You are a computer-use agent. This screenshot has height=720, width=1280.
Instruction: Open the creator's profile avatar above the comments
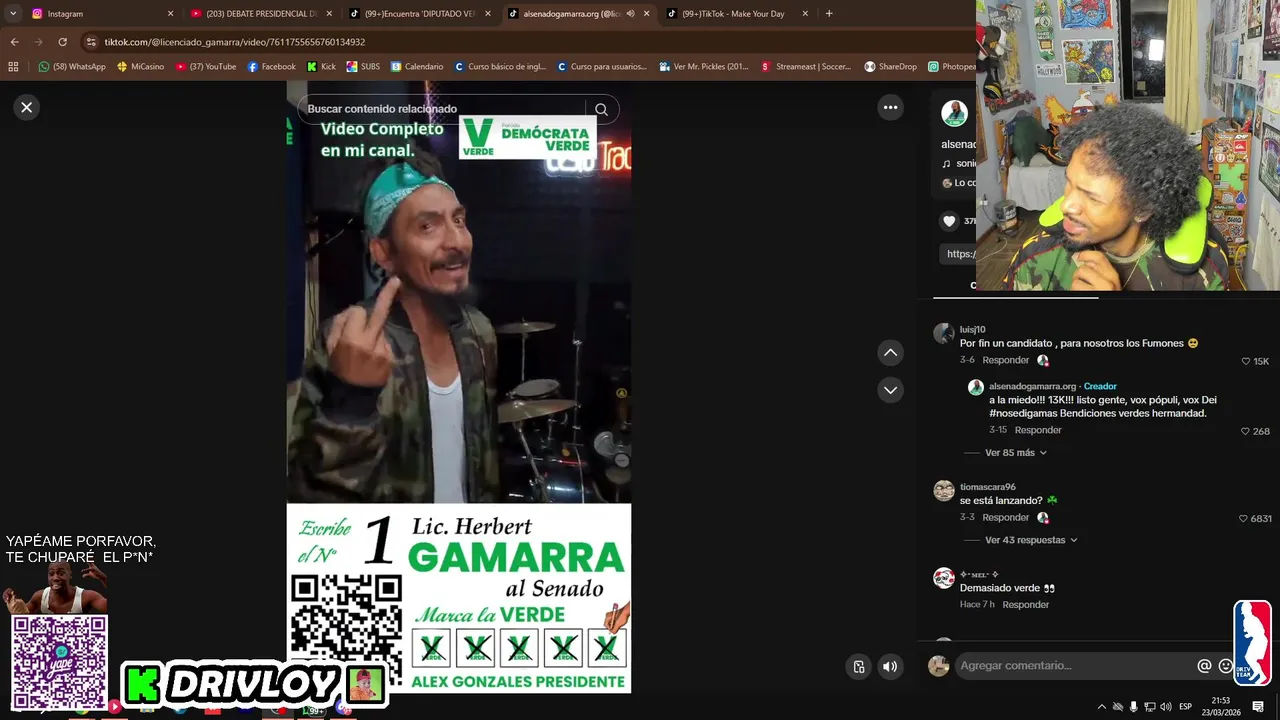[954, 113]
